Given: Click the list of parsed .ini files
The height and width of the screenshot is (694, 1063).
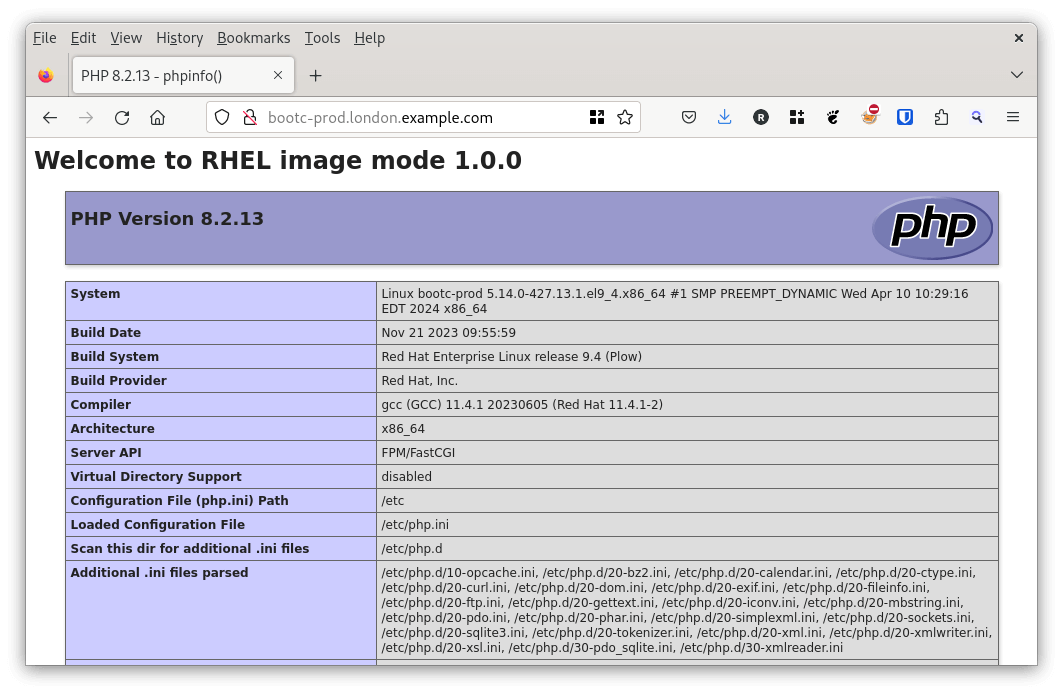Looking at the screenshot, I should [x=686, y=610].
